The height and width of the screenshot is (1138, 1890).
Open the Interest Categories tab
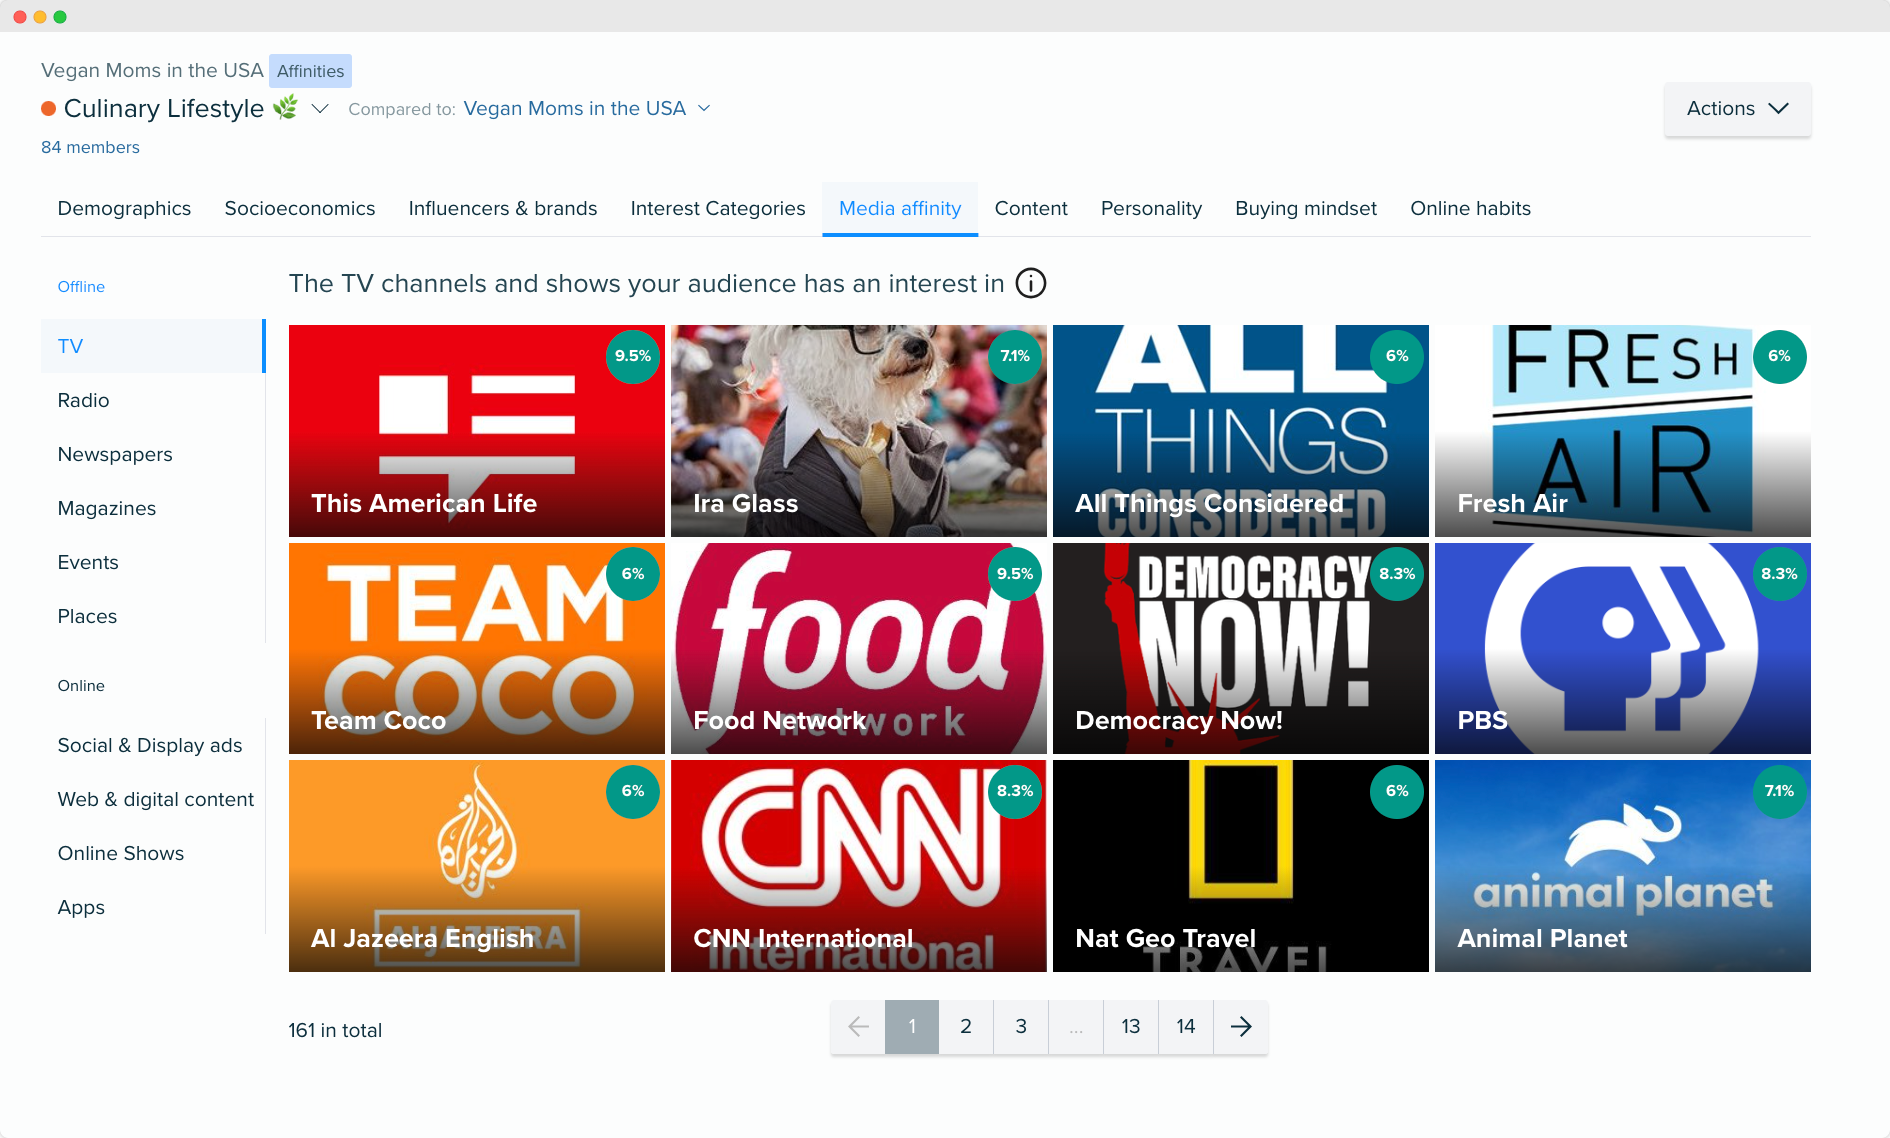718,208
